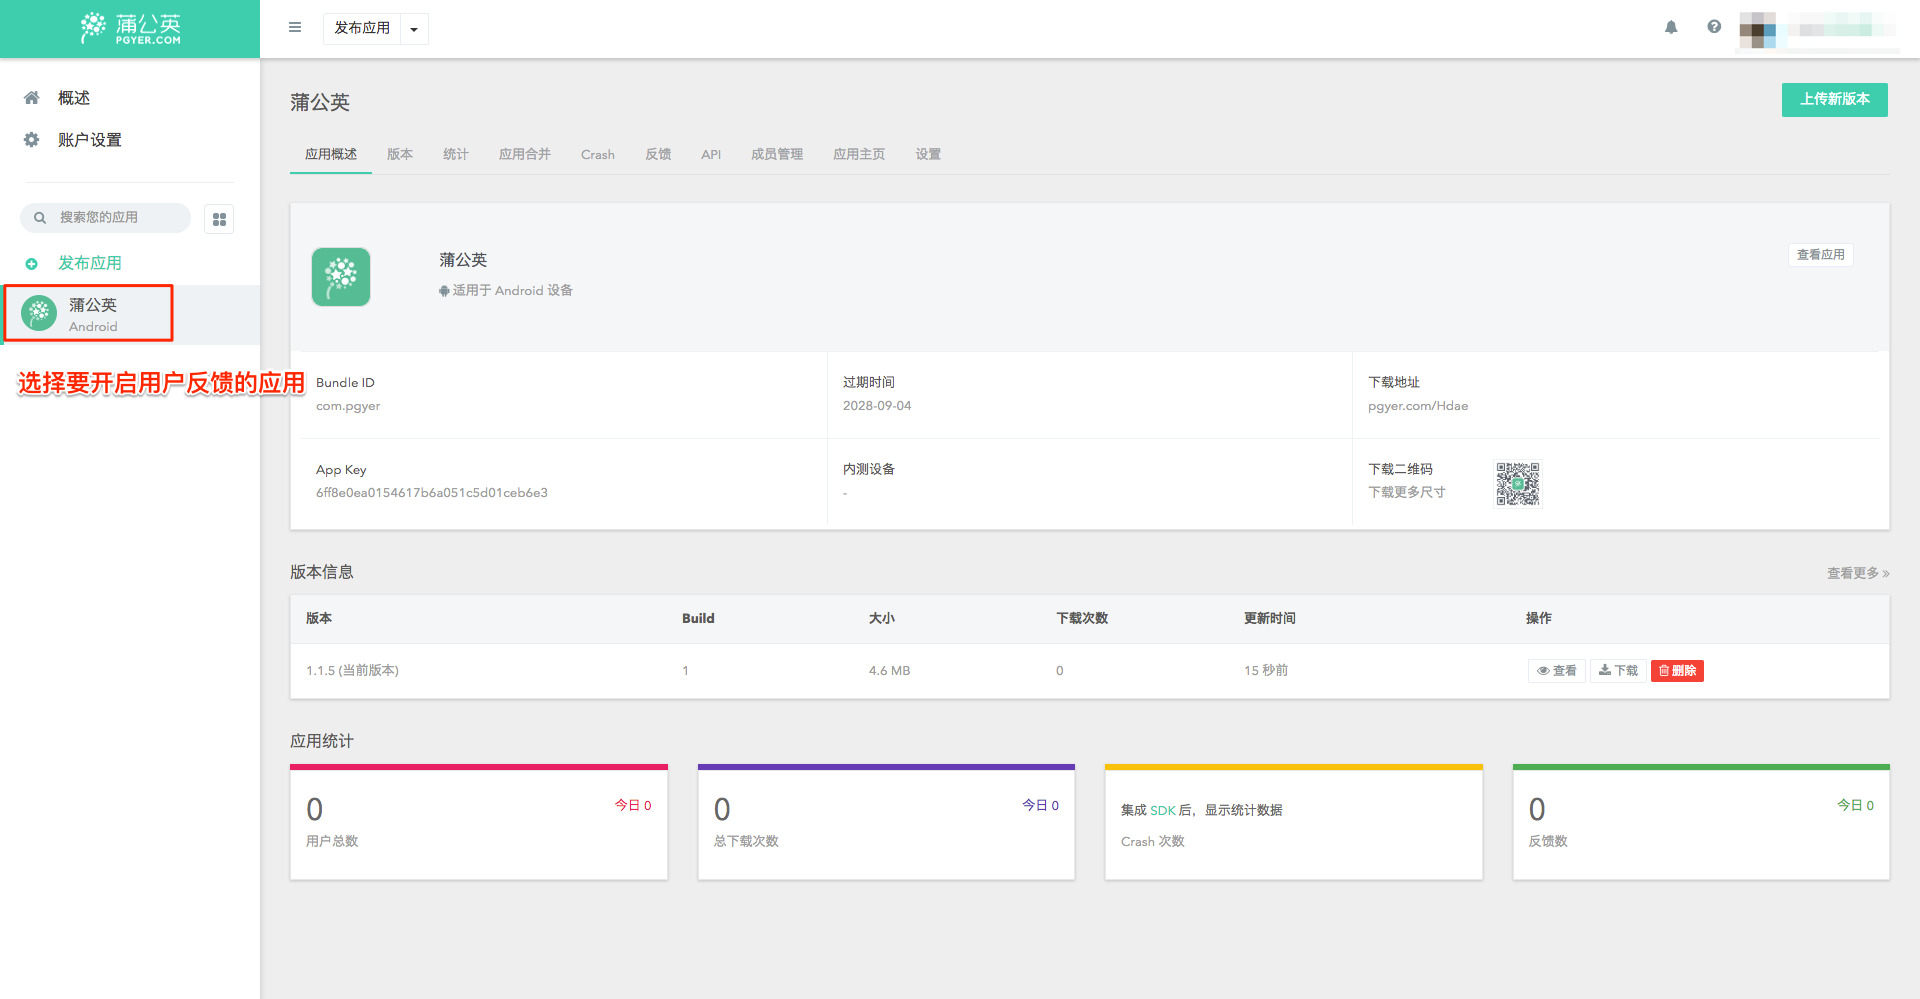The height and width of the screenshot is (999, 1920).
Task: Switch to the grid view icon for apps
Action: pyautogui.click(x=219, y=219)
